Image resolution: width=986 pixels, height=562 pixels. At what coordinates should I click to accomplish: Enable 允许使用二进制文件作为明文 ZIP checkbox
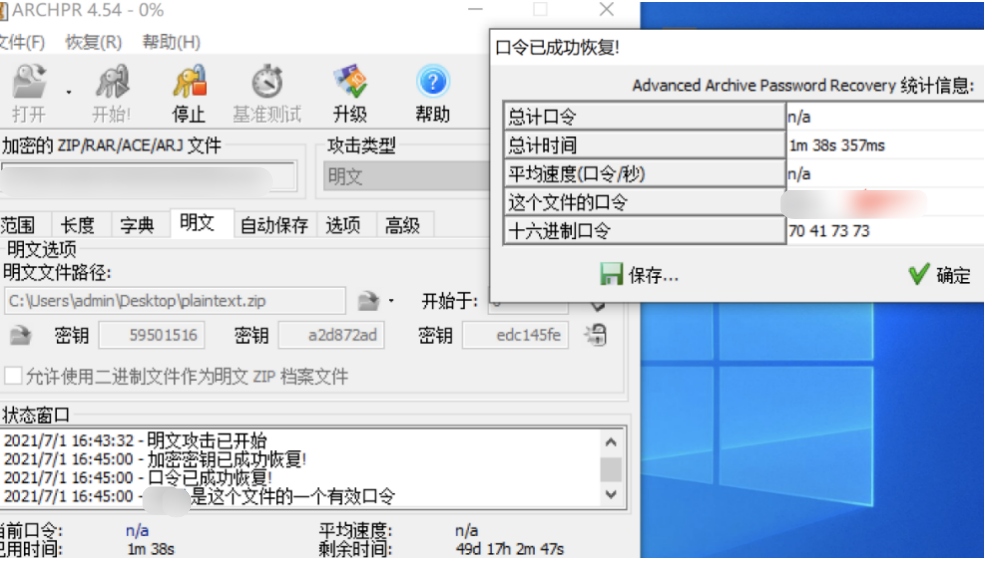(14, 377)
